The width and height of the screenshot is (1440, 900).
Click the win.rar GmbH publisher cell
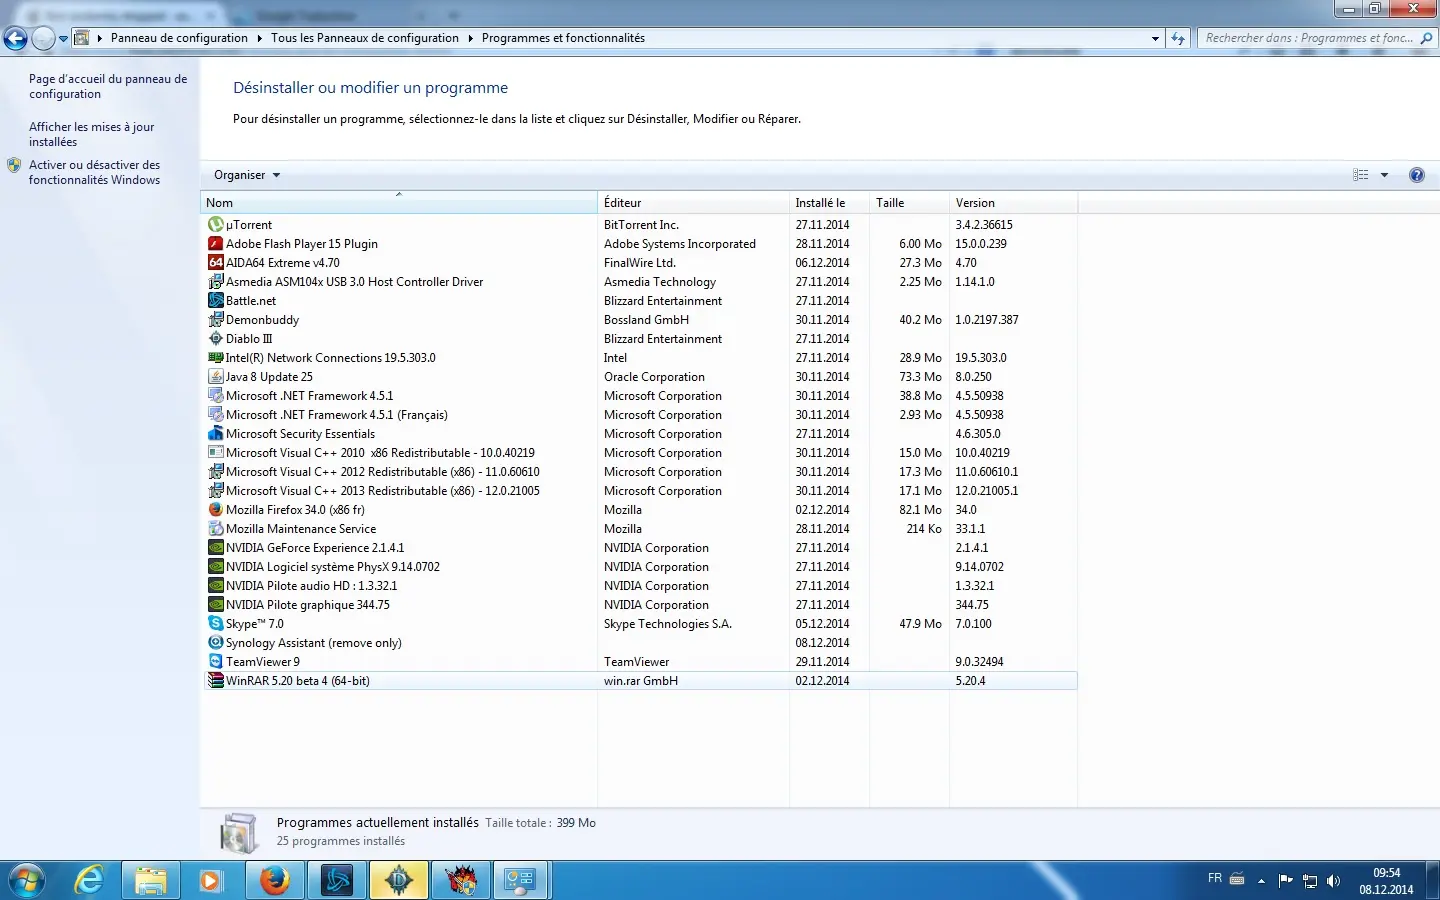tap(641, 681)
